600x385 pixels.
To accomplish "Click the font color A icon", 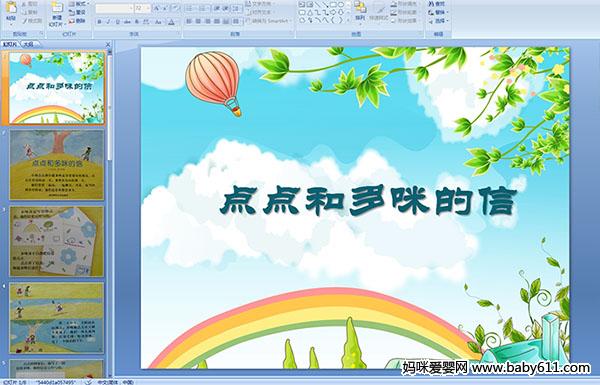I will (x=171, y=22).
